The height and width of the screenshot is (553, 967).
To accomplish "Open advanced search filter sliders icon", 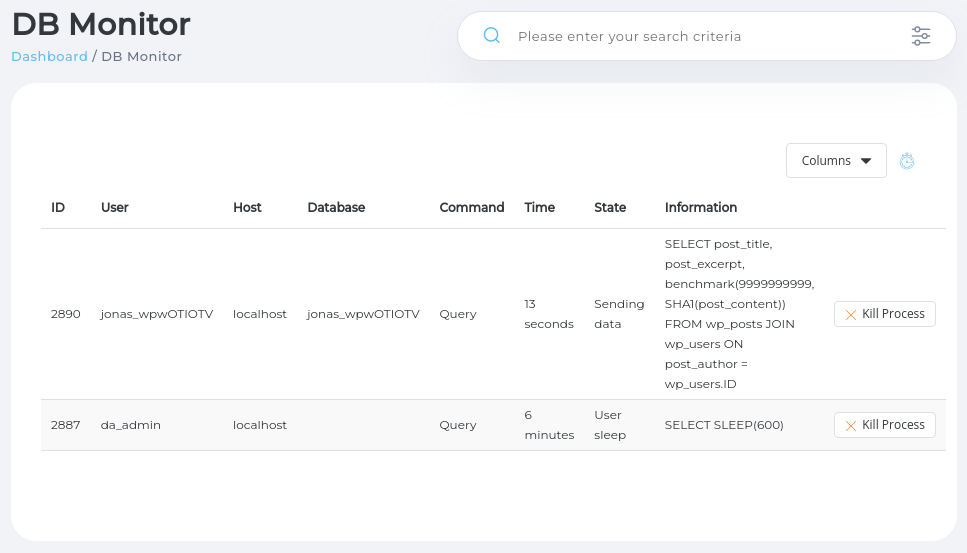I will click(x=920, y=36).
